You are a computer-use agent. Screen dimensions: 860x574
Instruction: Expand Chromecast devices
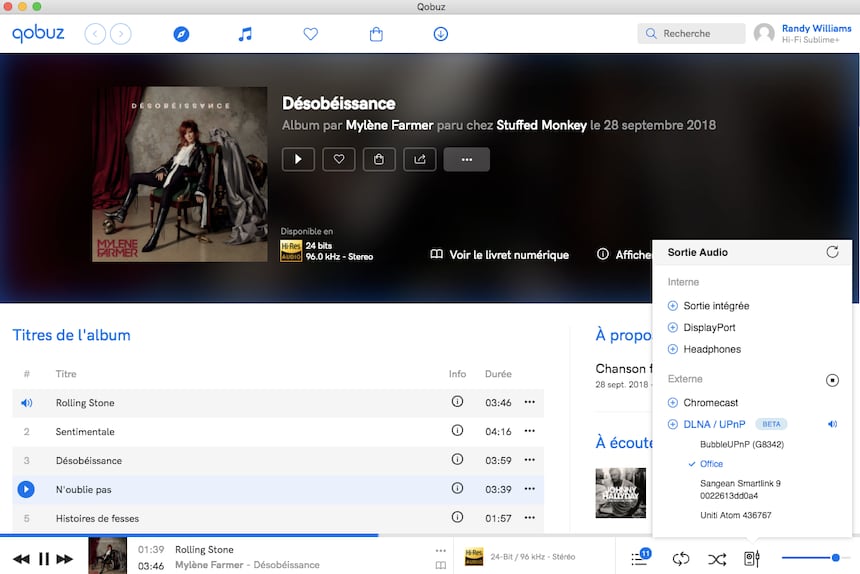tap(672, 402)
